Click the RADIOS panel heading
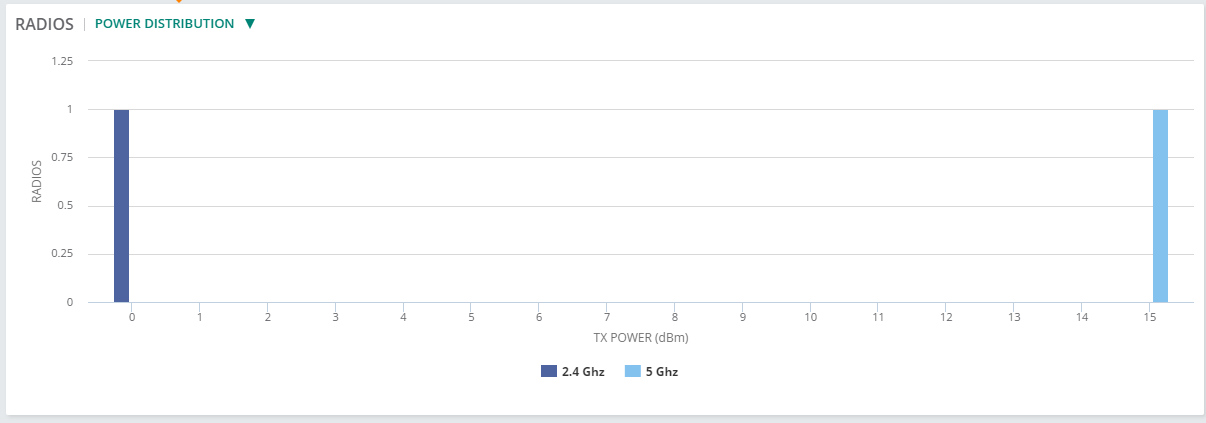Image resolution: width=1206 pixels, height=423 pixels. tap(45, 24)
